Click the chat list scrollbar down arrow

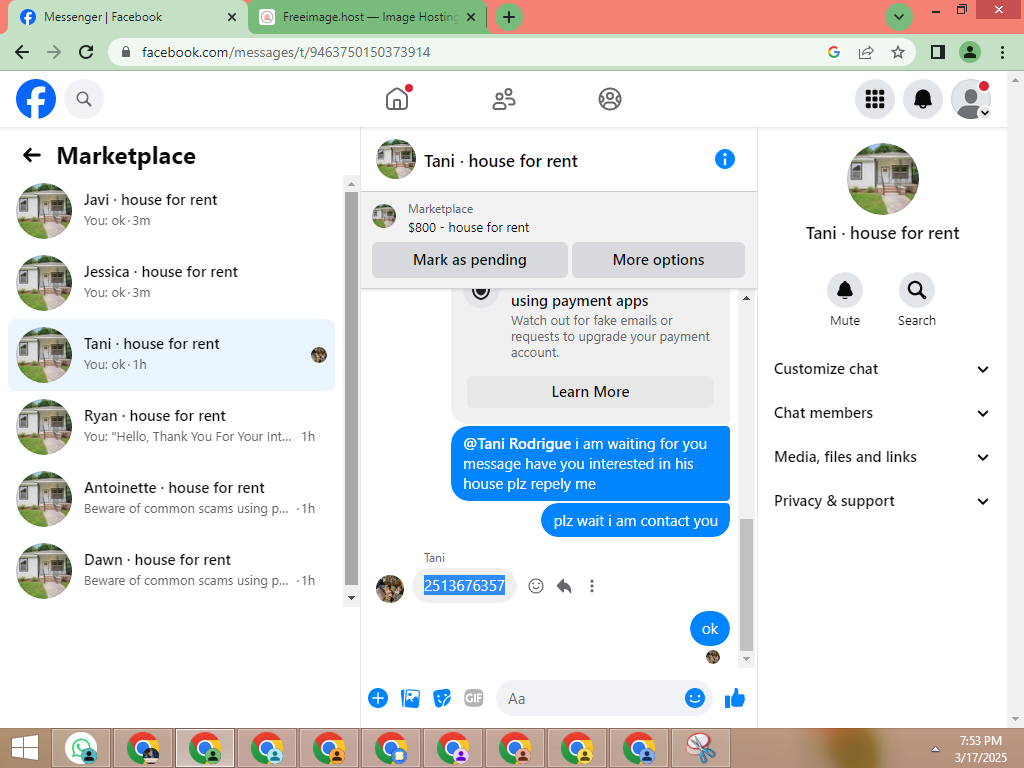[x=351, y=598]
